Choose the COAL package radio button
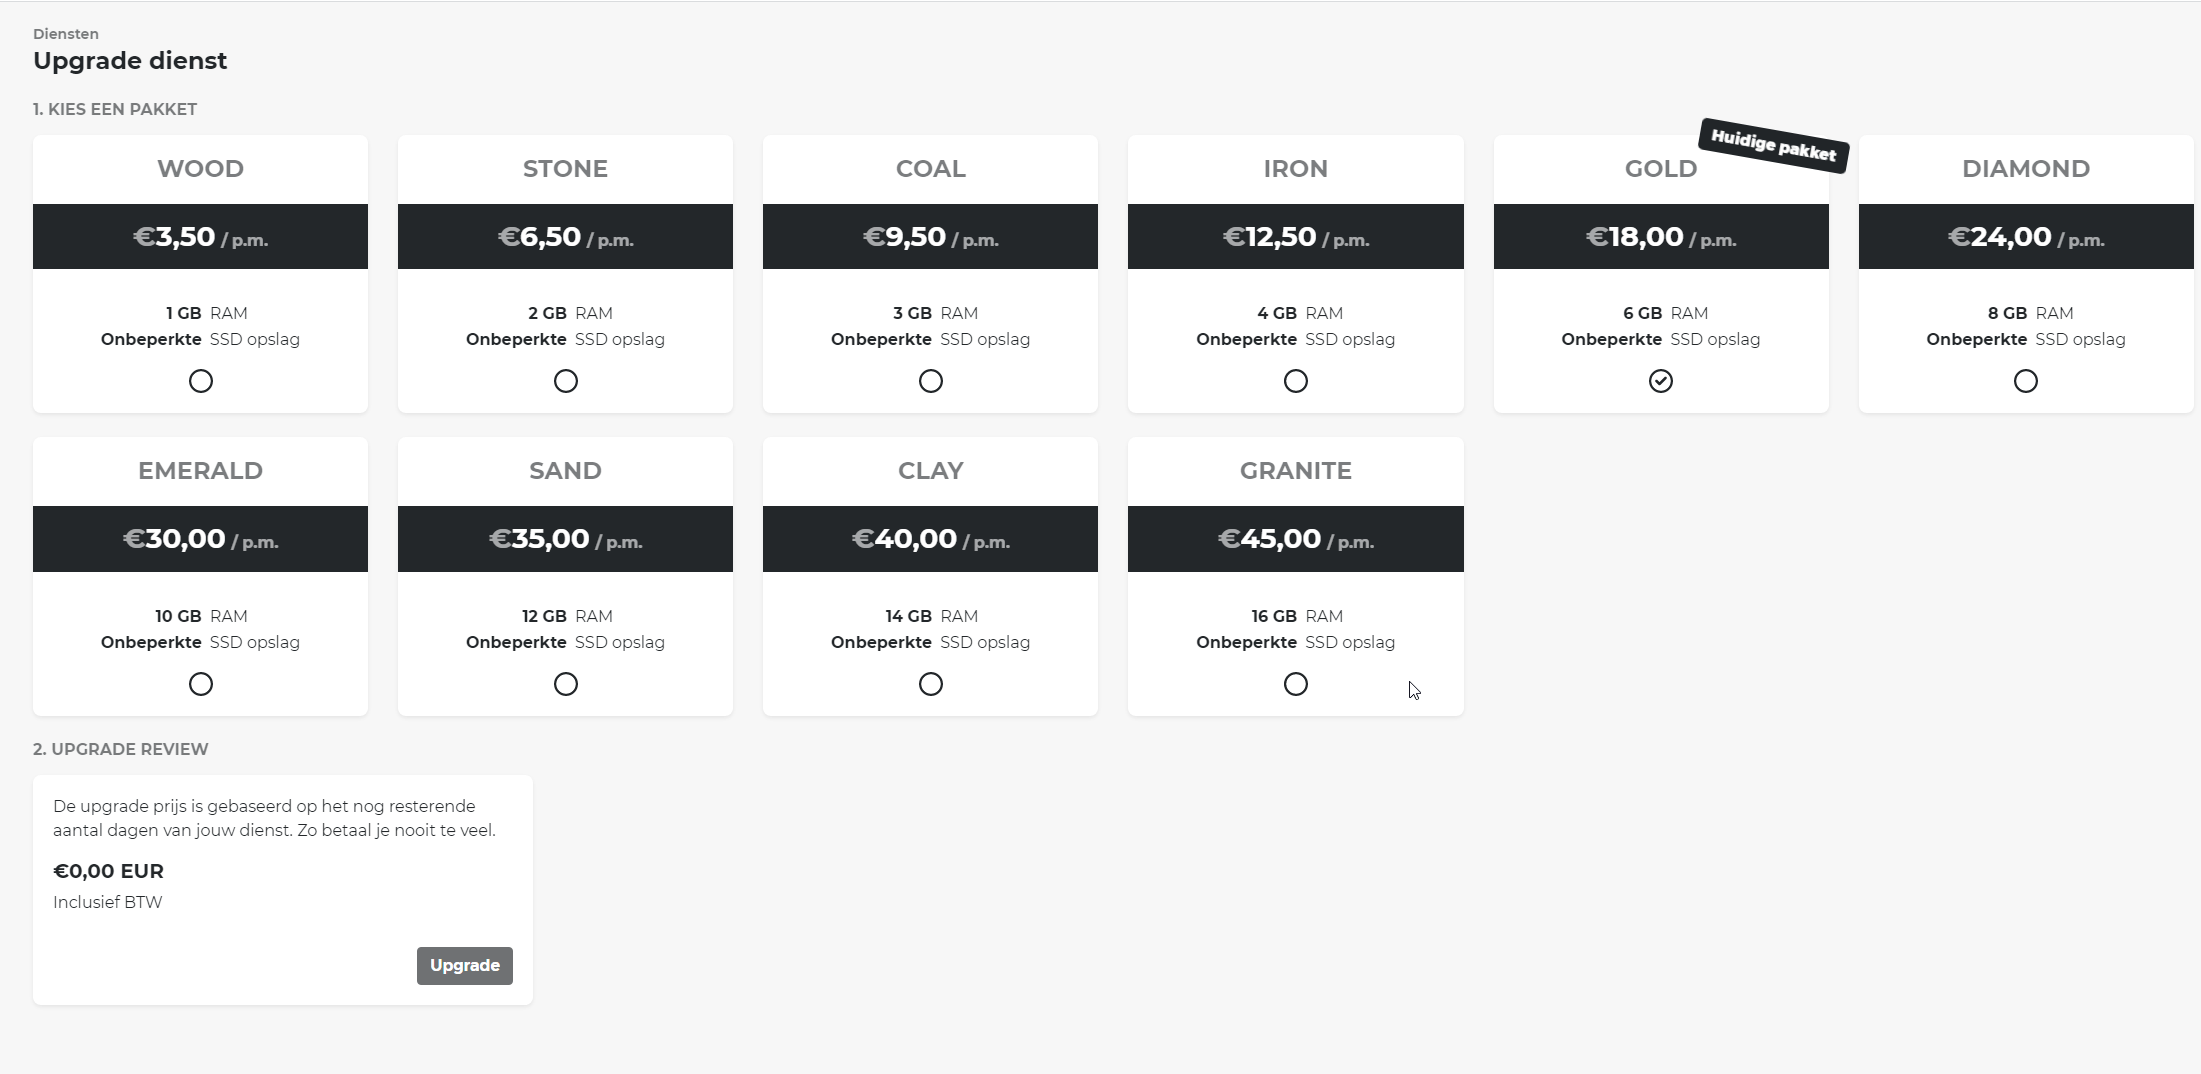 tap(930, 381)
